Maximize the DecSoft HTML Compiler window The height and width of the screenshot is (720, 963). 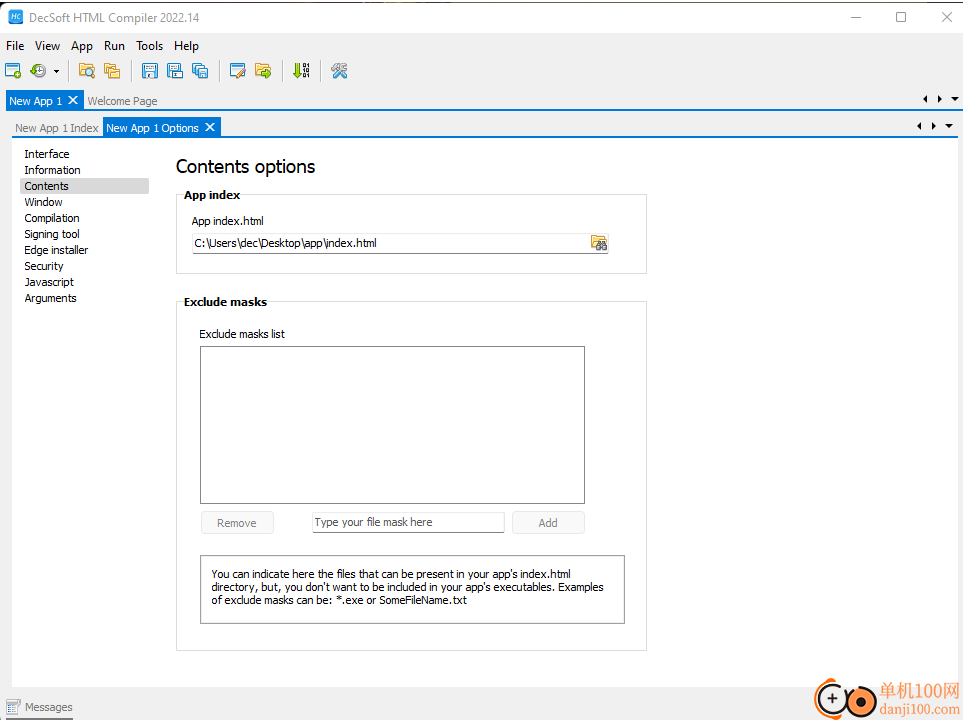coord(901,17)
